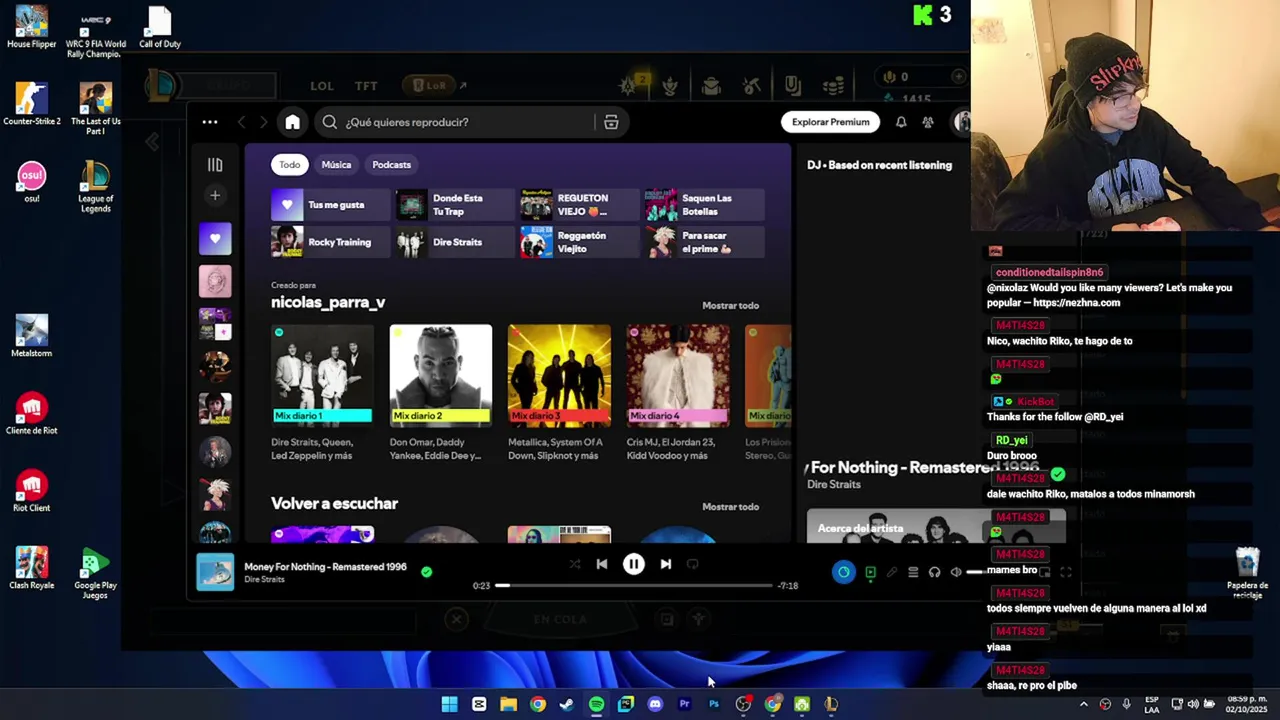Select the Podcasts filter chip
The width and height of the screenshot is (1280, 720).
(x=391, y=165)
